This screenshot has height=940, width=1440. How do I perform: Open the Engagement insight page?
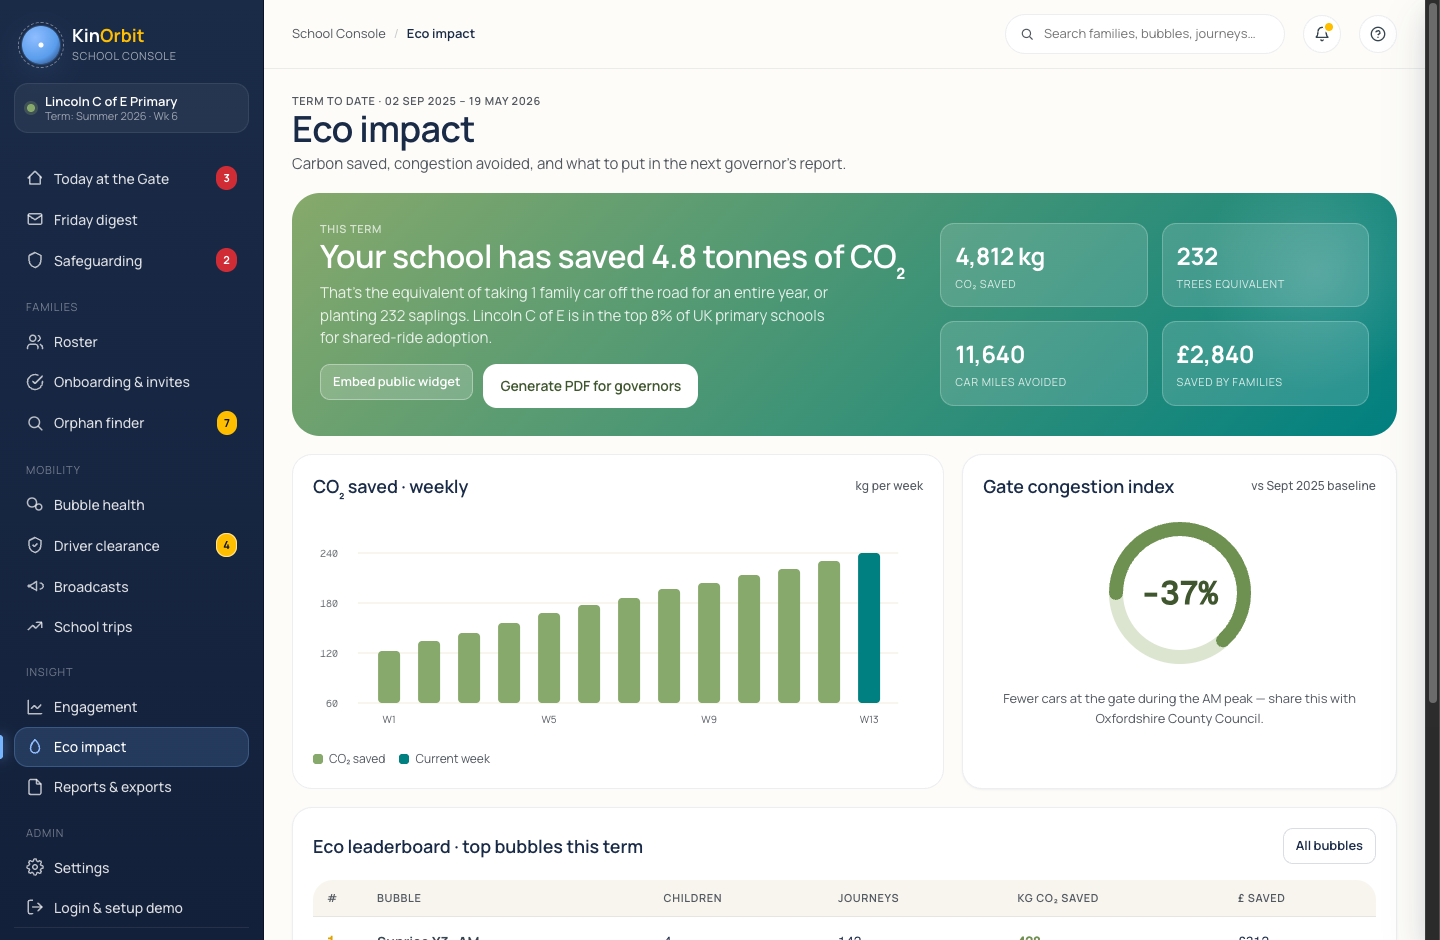click(131, 707)
